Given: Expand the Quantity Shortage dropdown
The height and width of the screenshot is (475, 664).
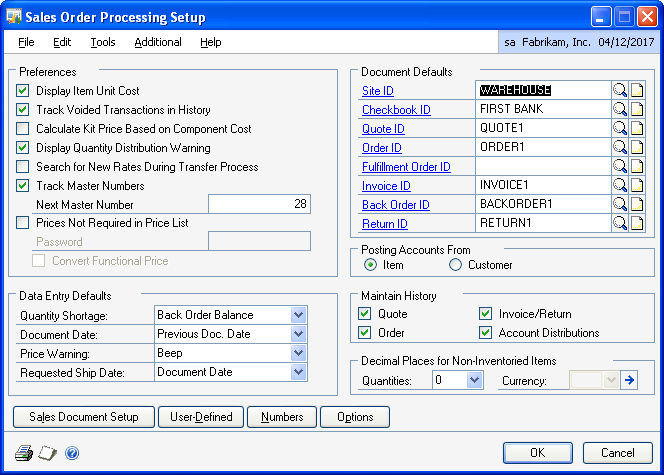Looking at the screenshot, I should click(299, 315).
